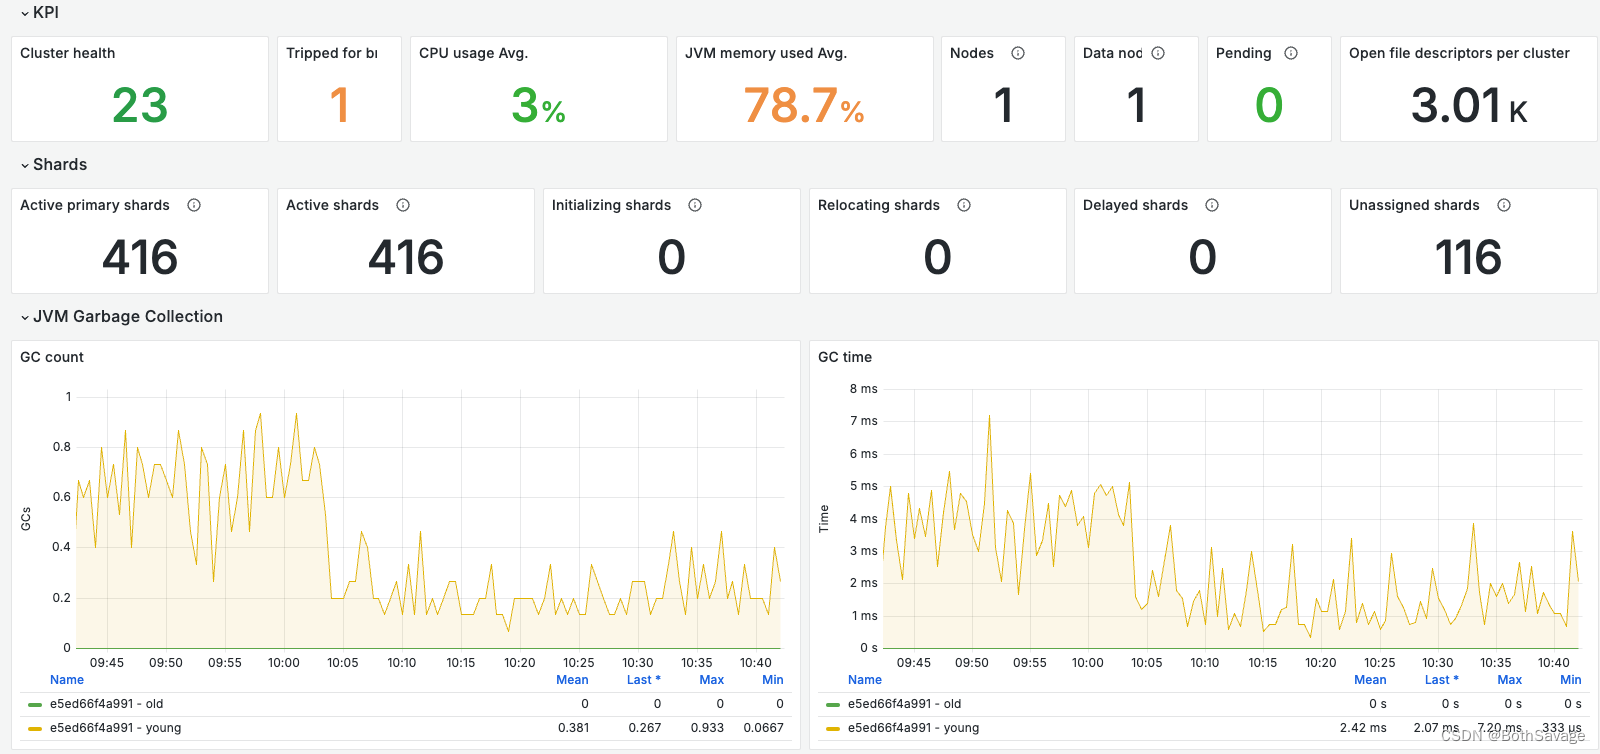This screenshot has width=1600, height=754.
Task: Sort GC count legend by Min
Action: click(773, 680)
